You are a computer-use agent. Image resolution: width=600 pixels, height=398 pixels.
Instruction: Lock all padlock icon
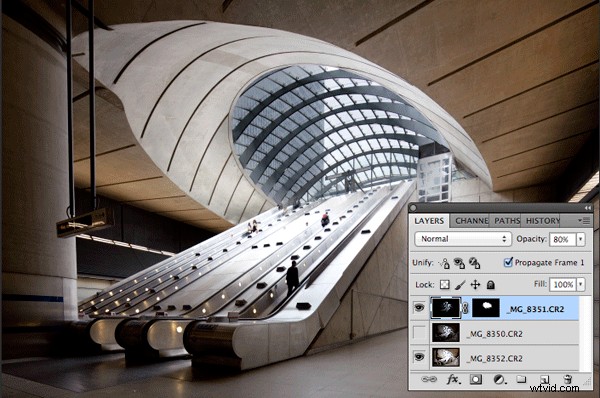click(x=491, y=285)
